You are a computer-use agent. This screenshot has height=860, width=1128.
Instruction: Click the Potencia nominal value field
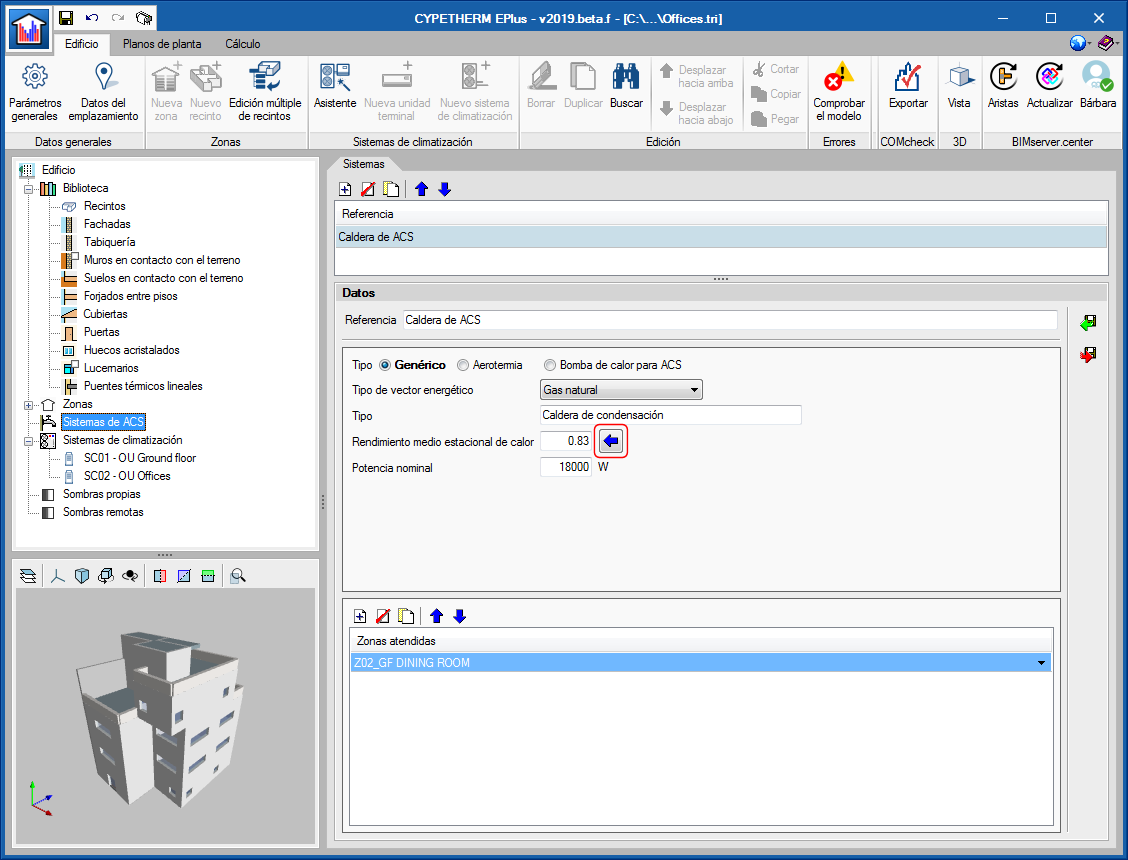[565, 467]
